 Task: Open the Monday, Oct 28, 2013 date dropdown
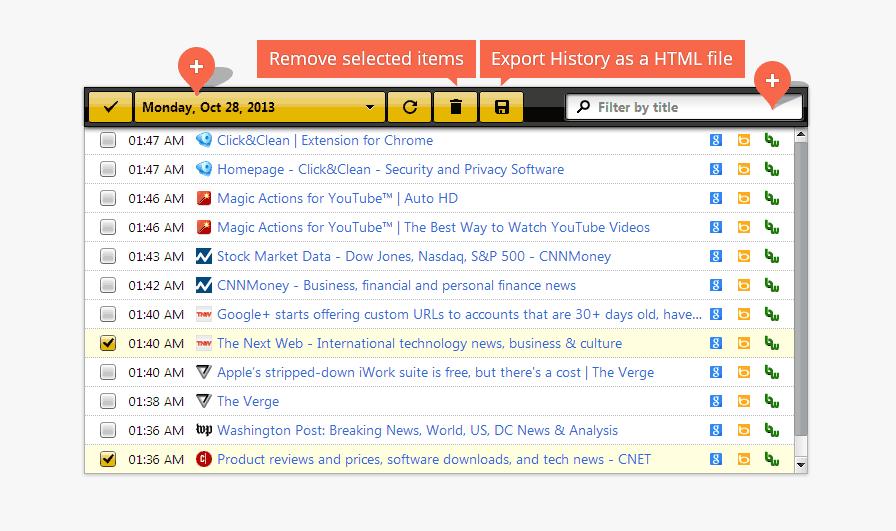tap(260, 107)
